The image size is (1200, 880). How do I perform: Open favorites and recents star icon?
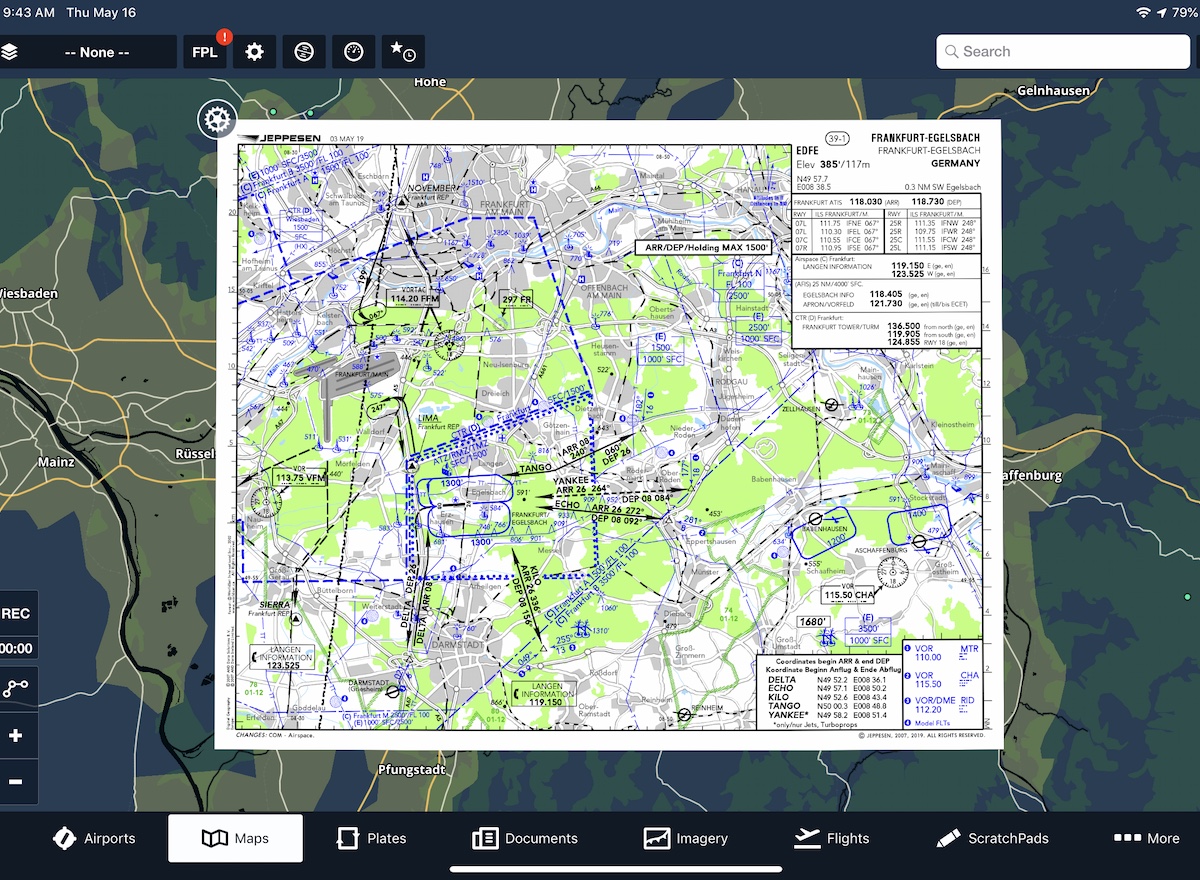click(403, 52)
